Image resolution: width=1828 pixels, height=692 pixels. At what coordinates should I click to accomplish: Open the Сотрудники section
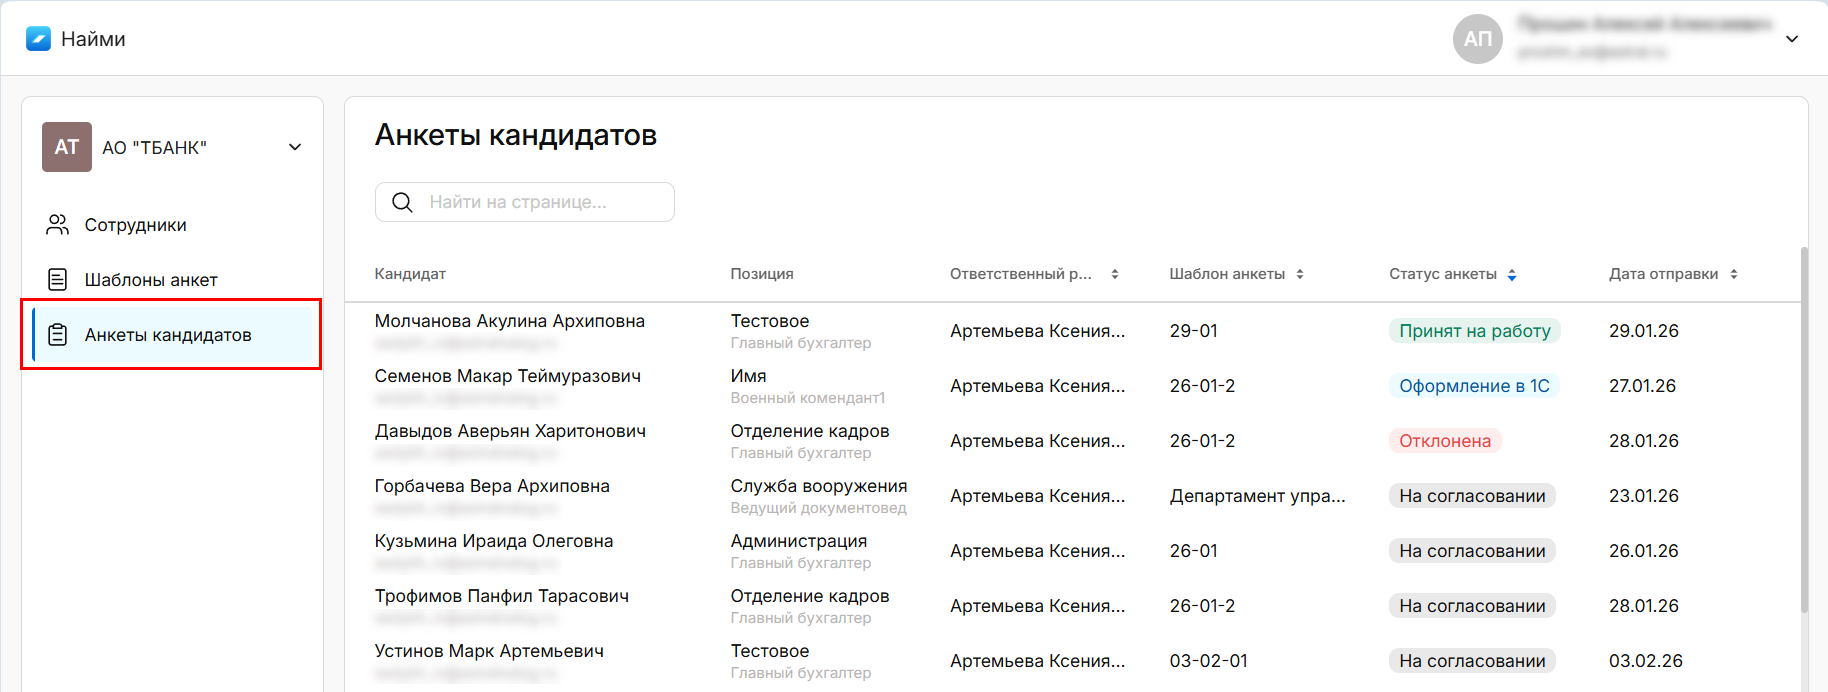[x=135, y=225]
